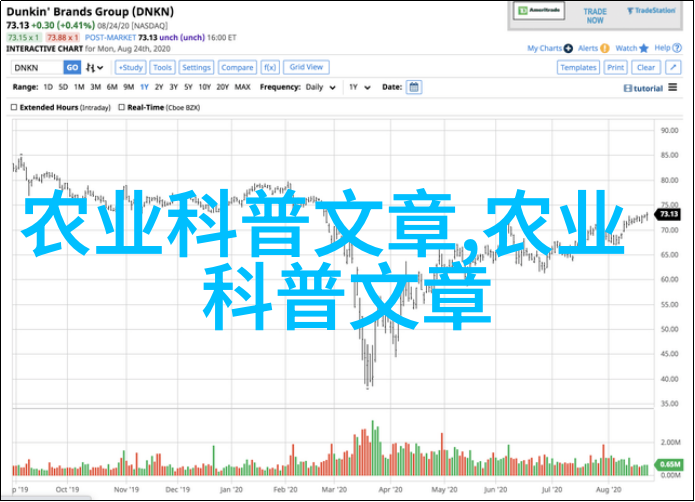The height and width of the screenshot is (502, 695).
Task: Click the 73.13 current price marker
Action: coord(668,214)
